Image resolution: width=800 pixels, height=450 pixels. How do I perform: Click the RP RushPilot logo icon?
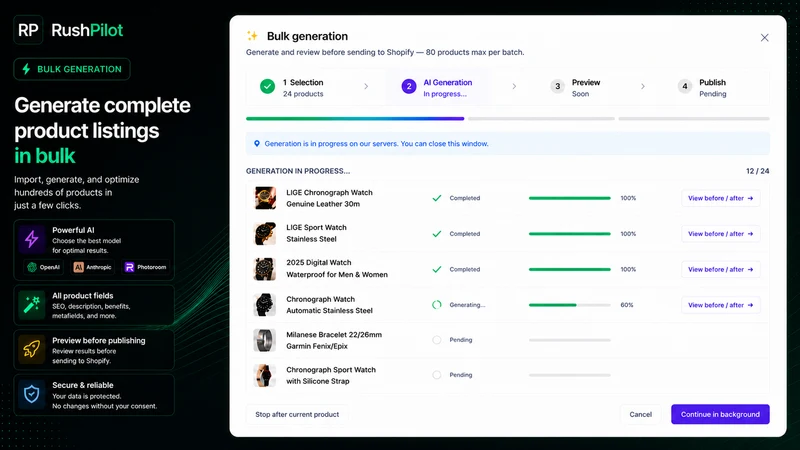(28, 30)
